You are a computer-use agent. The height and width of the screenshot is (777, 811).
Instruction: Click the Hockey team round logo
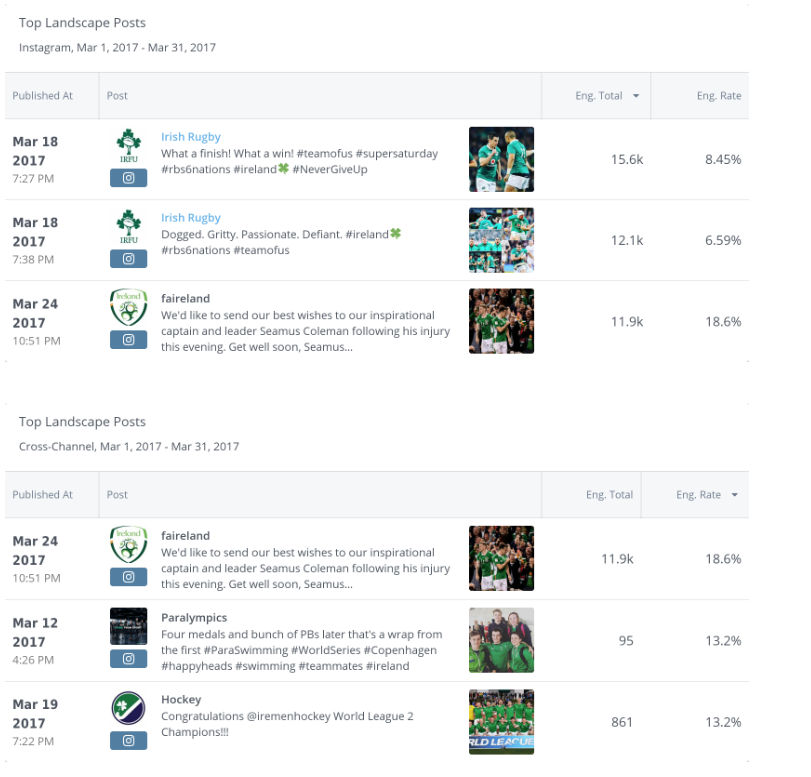128,708
